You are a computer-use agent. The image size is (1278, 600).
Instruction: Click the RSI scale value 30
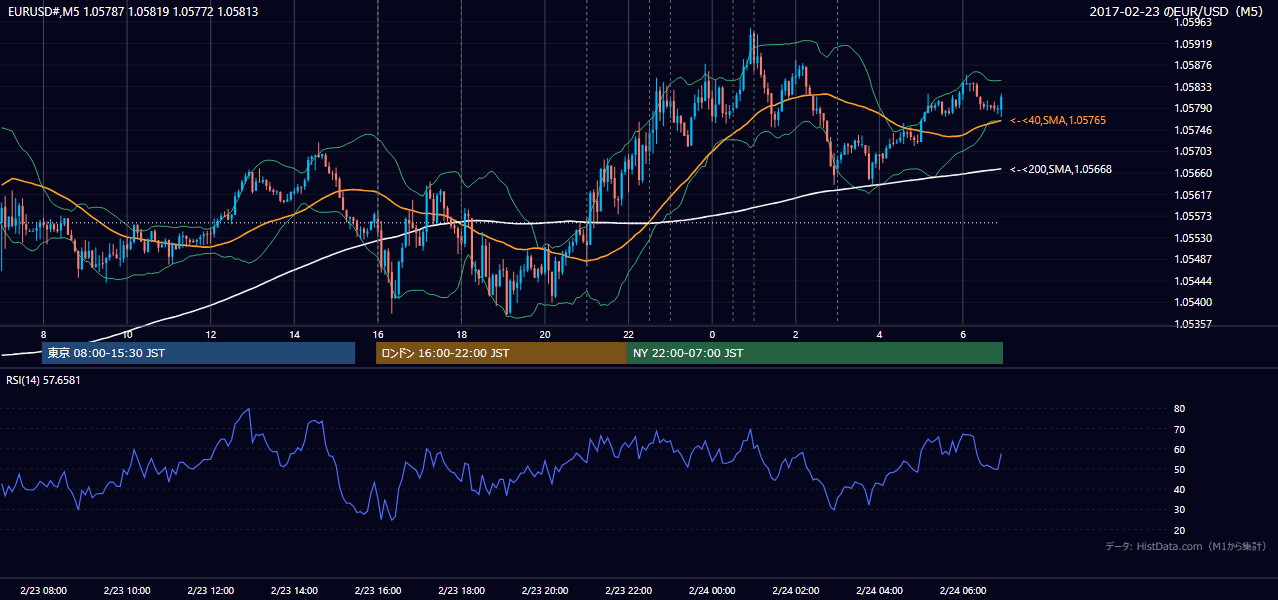(1180, 510)
